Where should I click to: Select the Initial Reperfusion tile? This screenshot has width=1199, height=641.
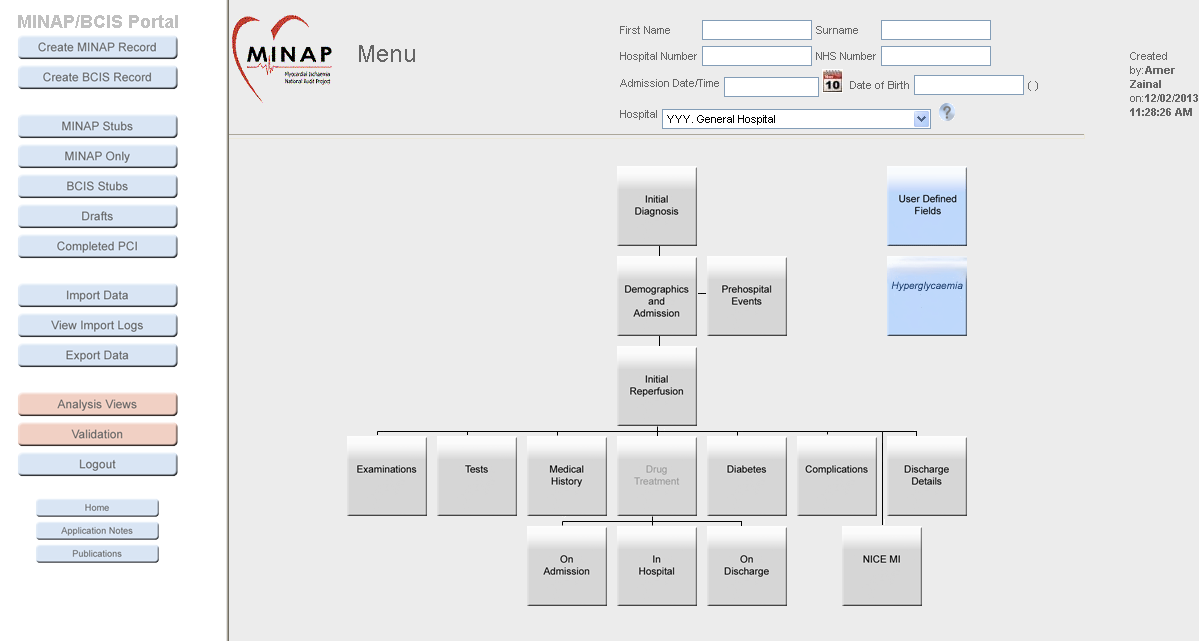click(656, 386)
